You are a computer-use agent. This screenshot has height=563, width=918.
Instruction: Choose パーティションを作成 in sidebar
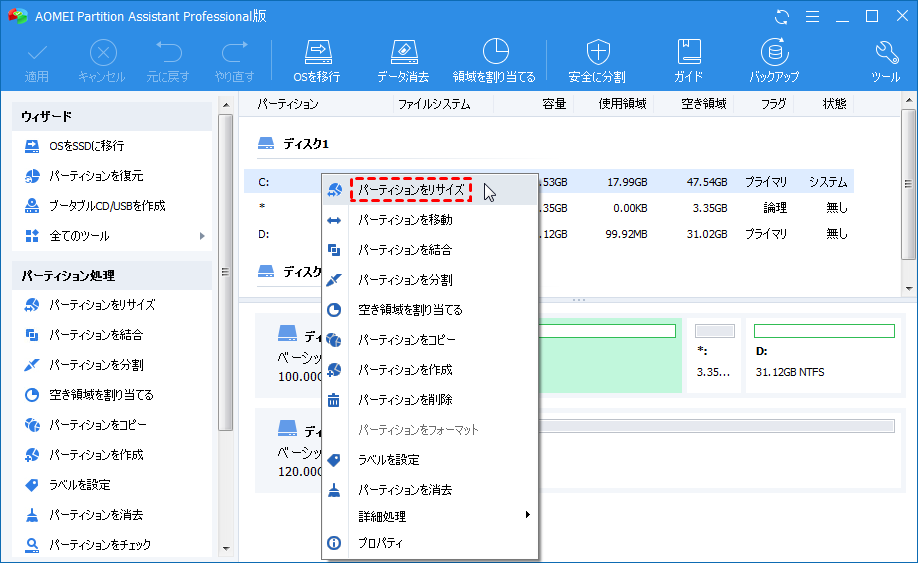coord(84,455)
